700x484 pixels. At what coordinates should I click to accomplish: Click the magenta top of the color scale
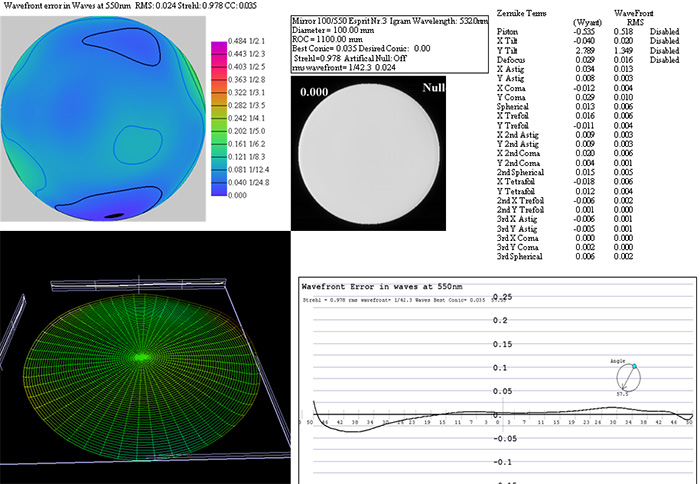tap(218, 45)
